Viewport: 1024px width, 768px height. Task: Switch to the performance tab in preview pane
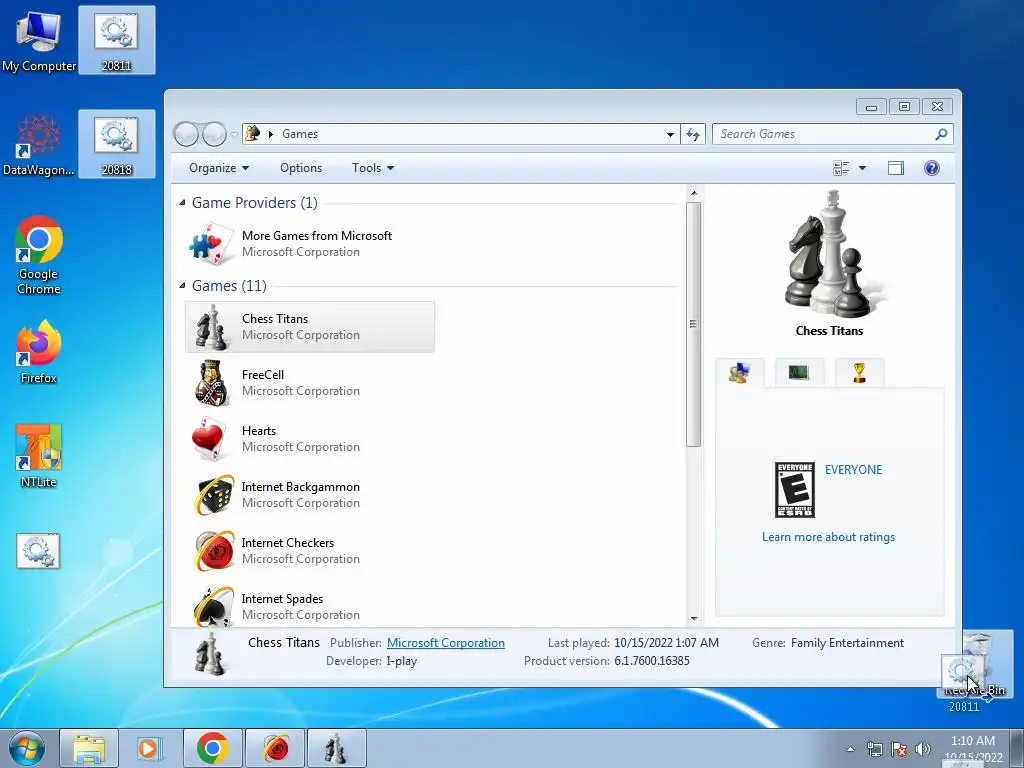coord(799,373)
